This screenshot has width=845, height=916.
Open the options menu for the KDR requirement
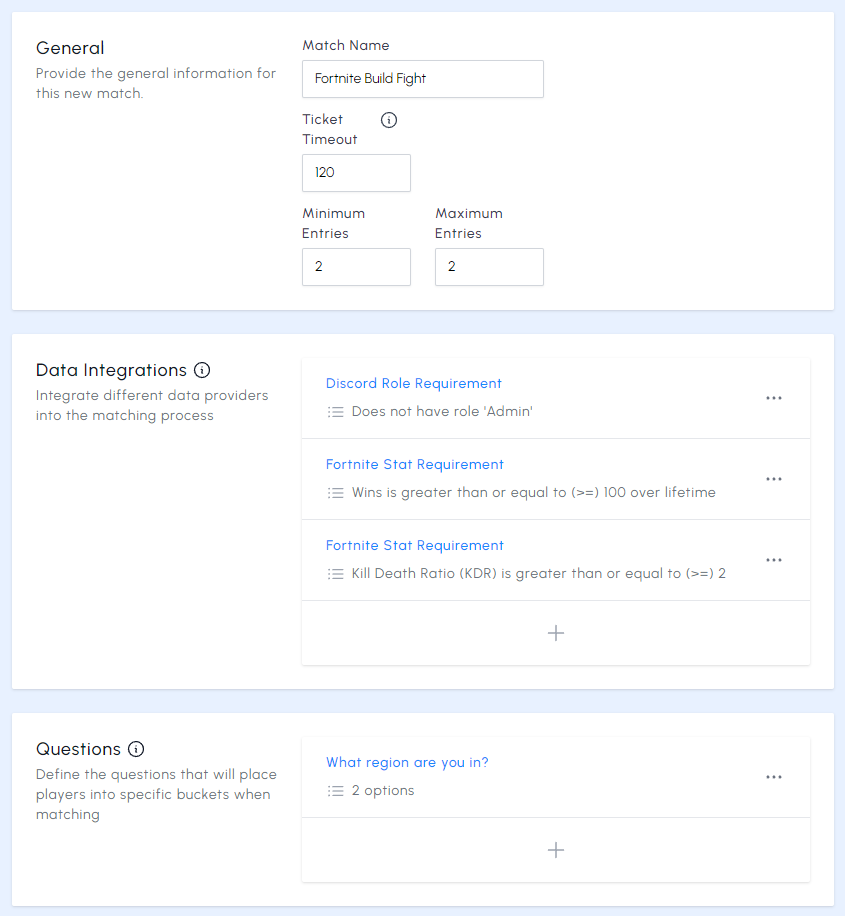774,560
